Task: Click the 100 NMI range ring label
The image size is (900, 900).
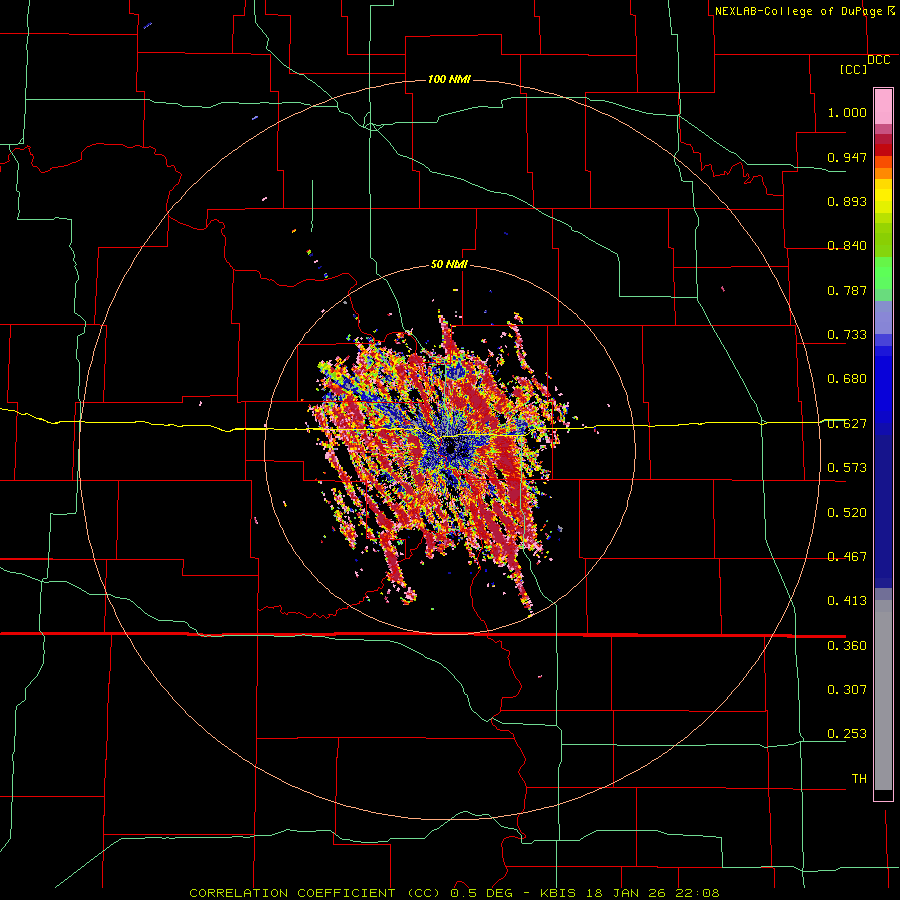Action: coord(449,79)
